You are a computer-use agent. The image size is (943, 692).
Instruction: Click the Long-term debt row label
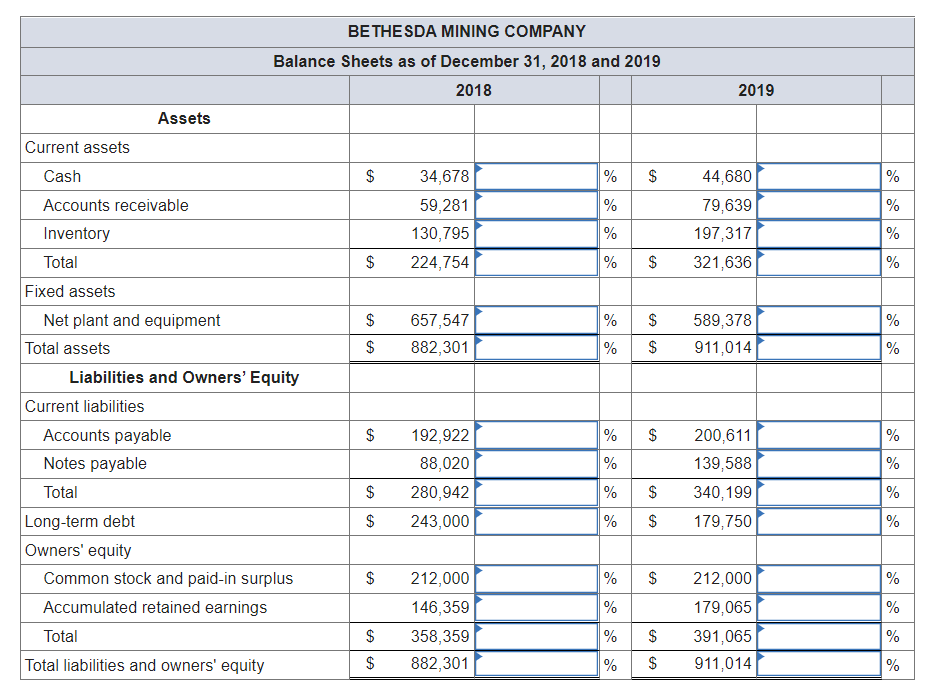click(x=79, y=521)
